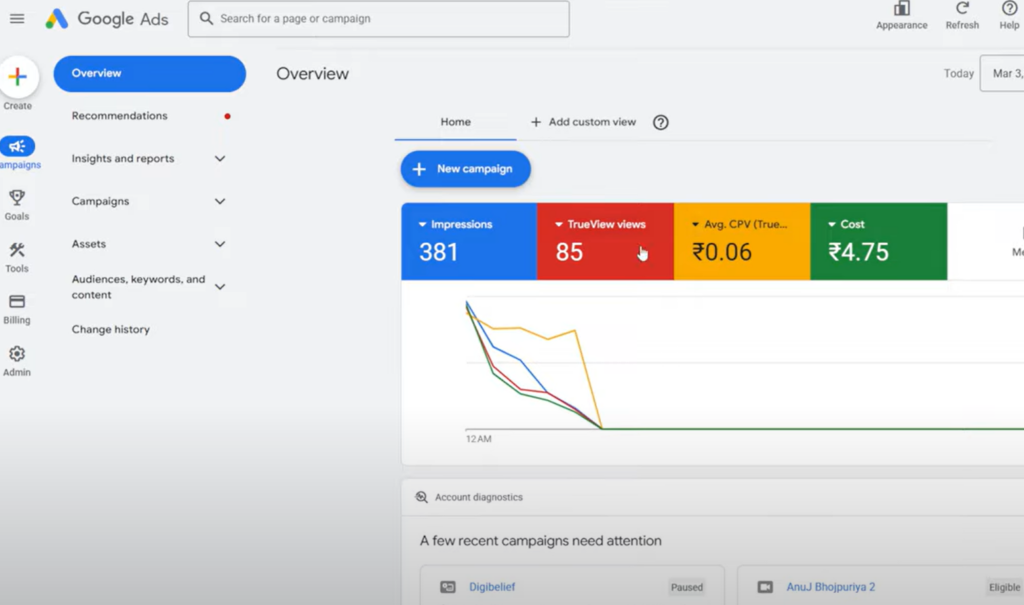
Task: Open Billing card sidebar icon
Action: pyautogui.click(x=17, y=301)
